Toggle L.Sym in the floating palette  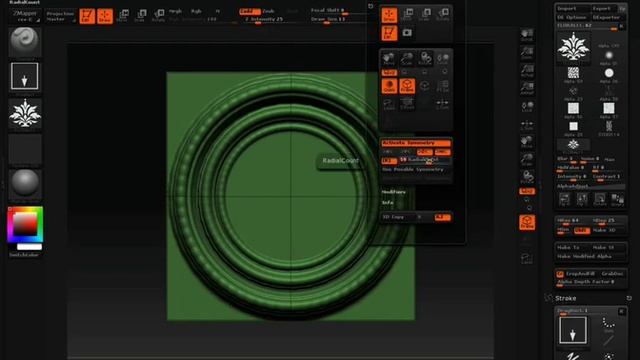pyautogui.click(x=443, y=104)
